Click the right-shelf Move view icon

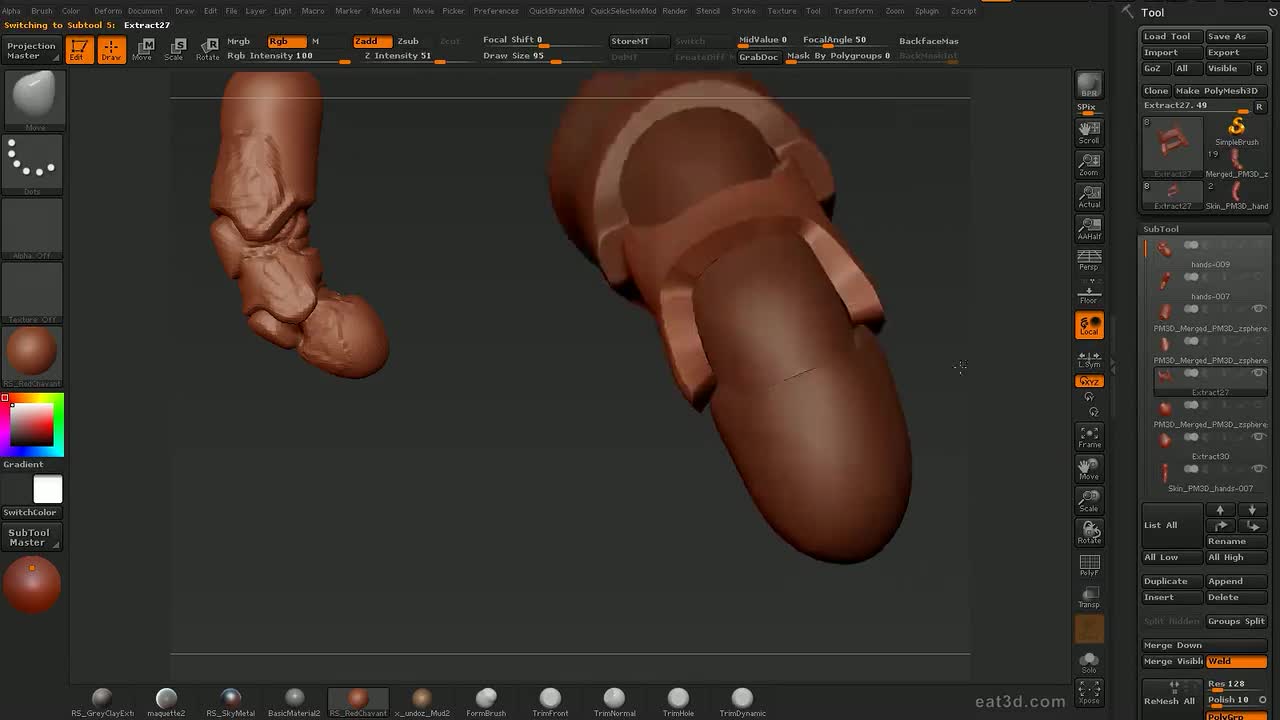(x=1089, y=469)
